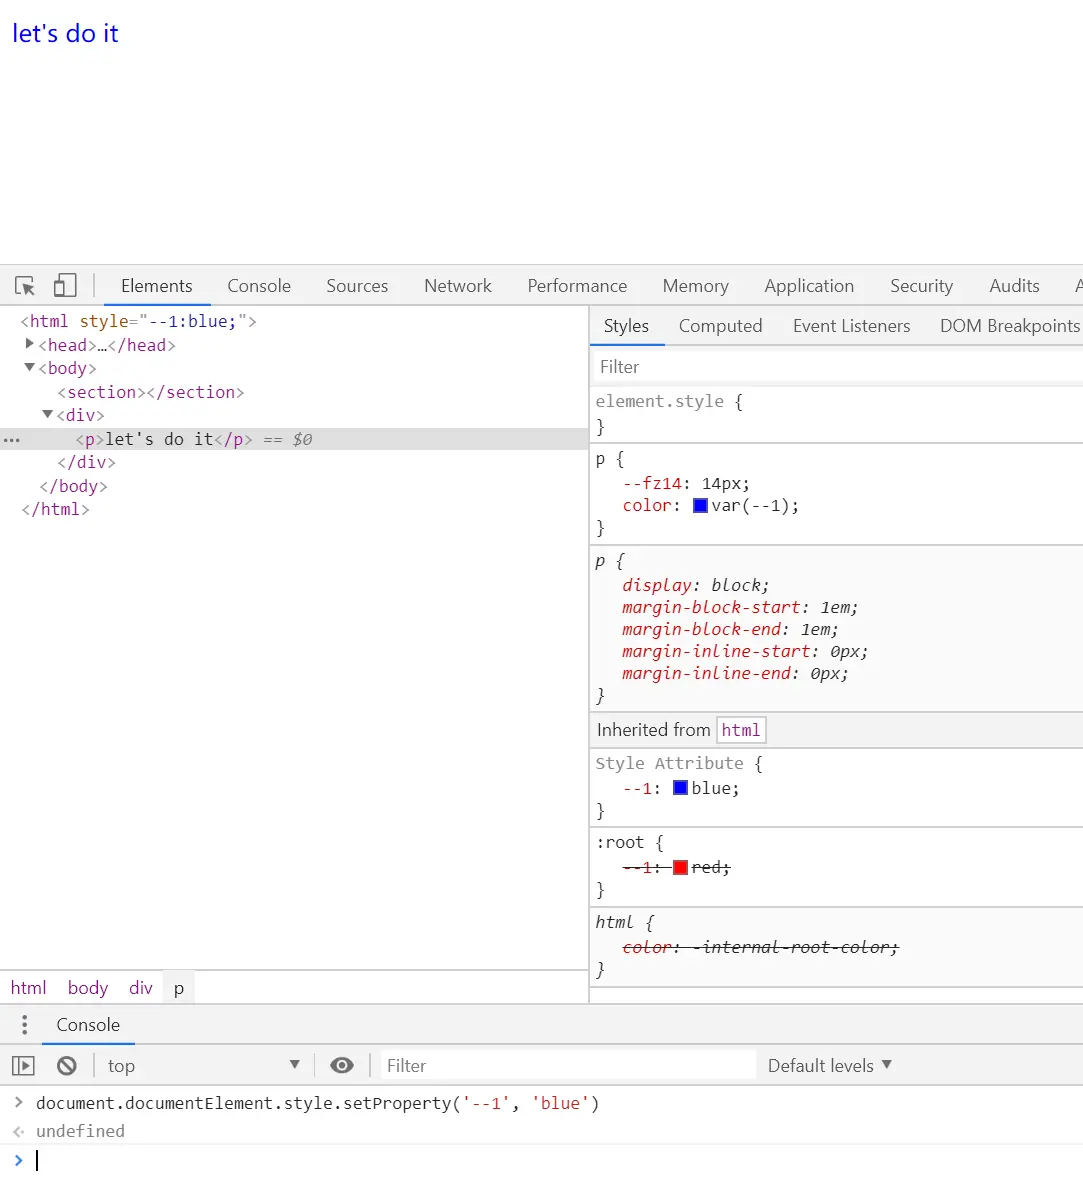Click the page text let's do it
Image resolution: width=1083 pixels, height=1193 pixels.
[x=65, y=33]
